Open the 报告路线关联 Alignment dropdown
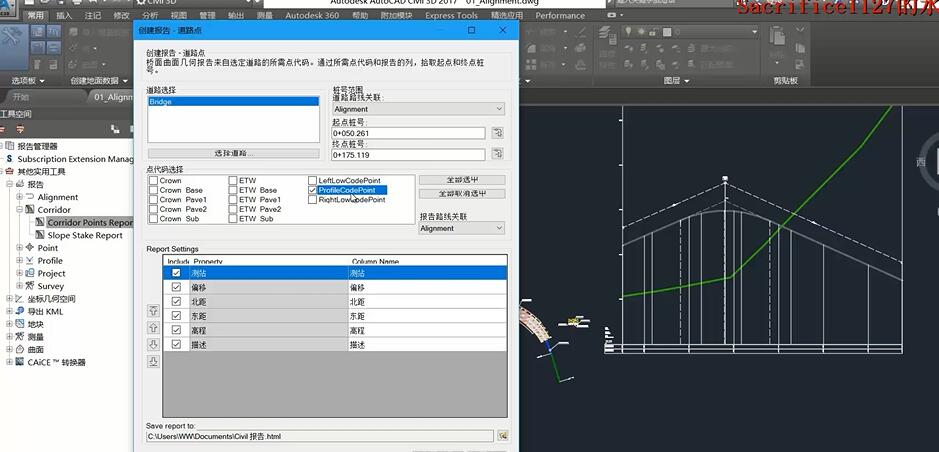Screen dimensions: 939x452 (461, 228)
